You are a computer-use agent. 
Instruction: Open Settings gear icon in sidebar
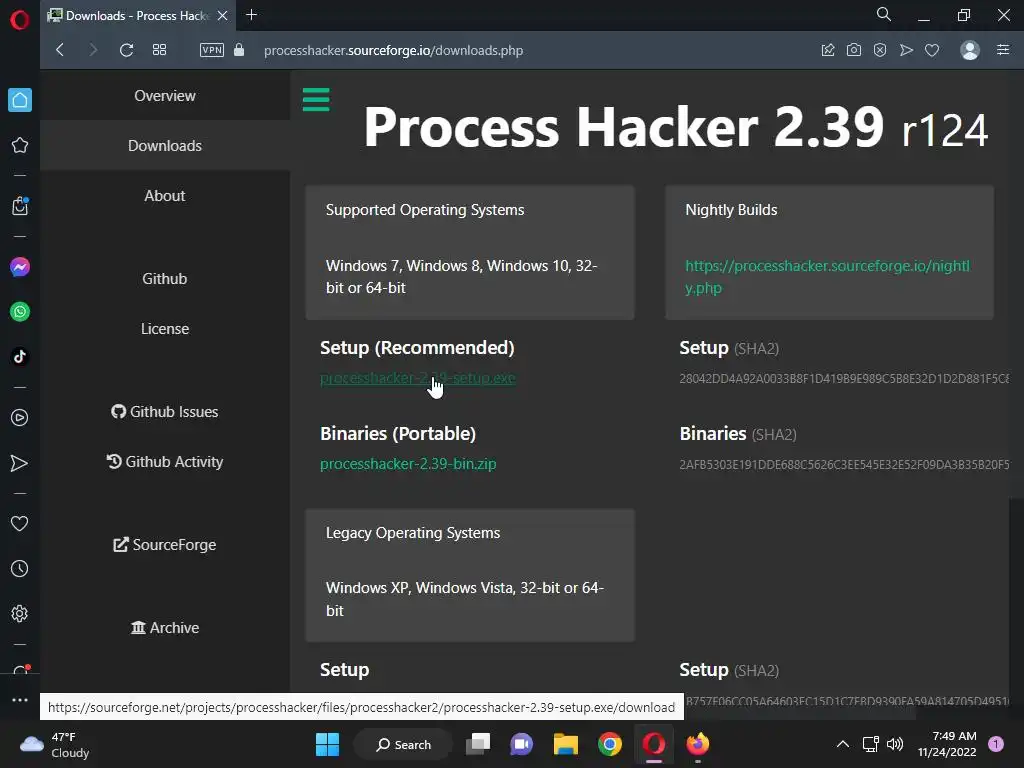coord(20,613)
